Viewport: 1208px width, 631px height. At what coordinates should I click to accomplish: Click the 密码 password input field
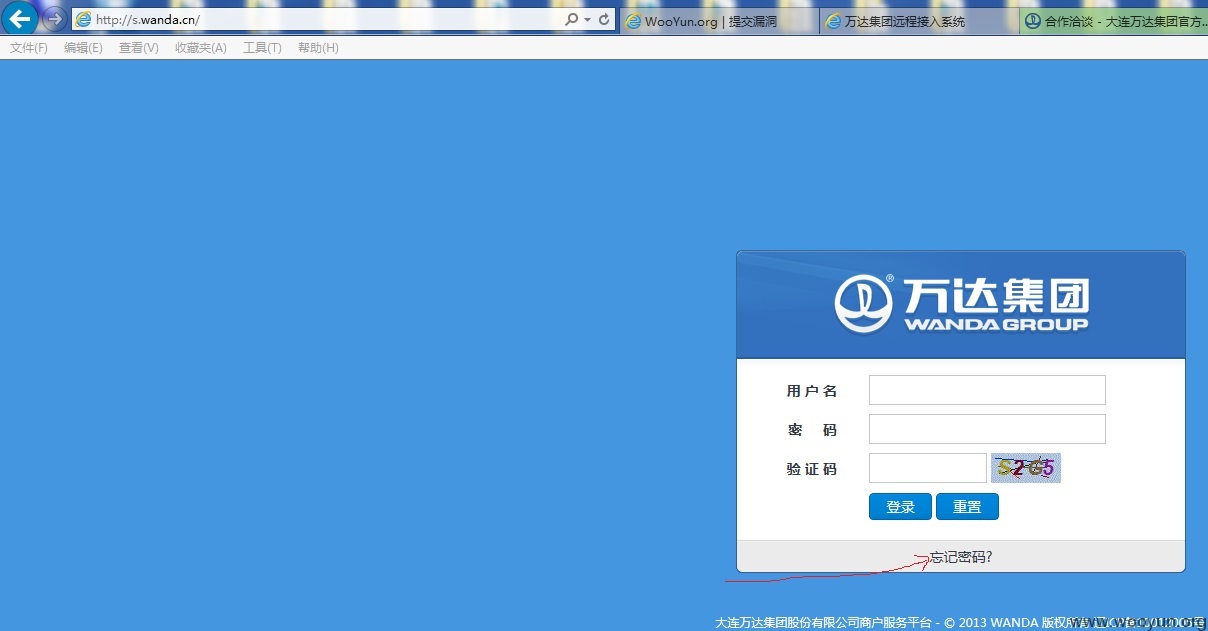(987, 429)
